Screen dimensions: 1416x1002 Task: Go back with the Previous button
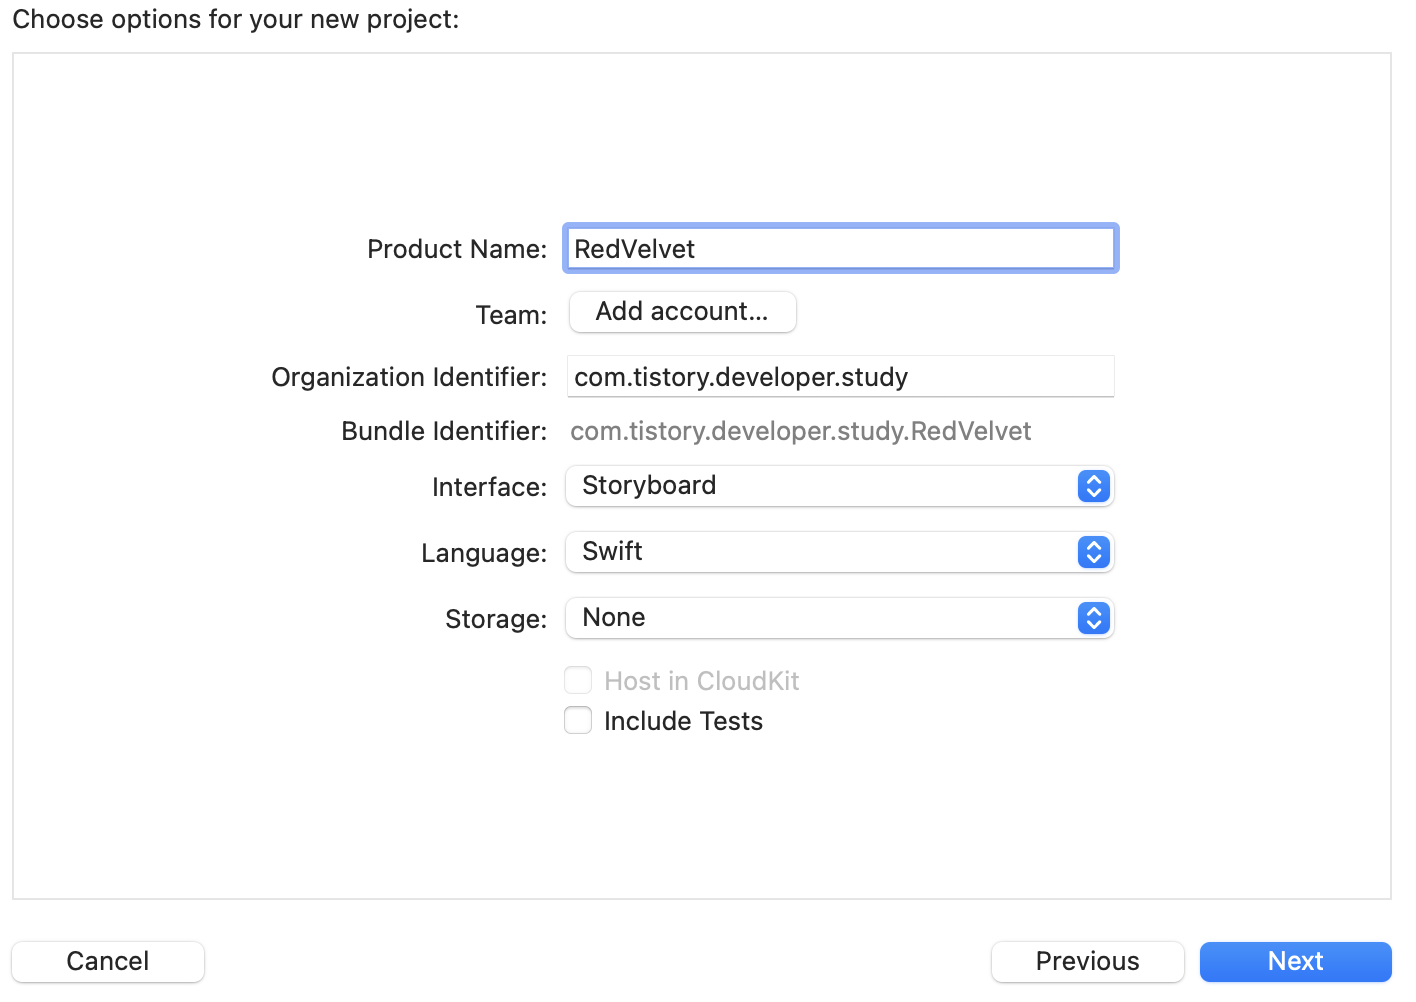1087,961
